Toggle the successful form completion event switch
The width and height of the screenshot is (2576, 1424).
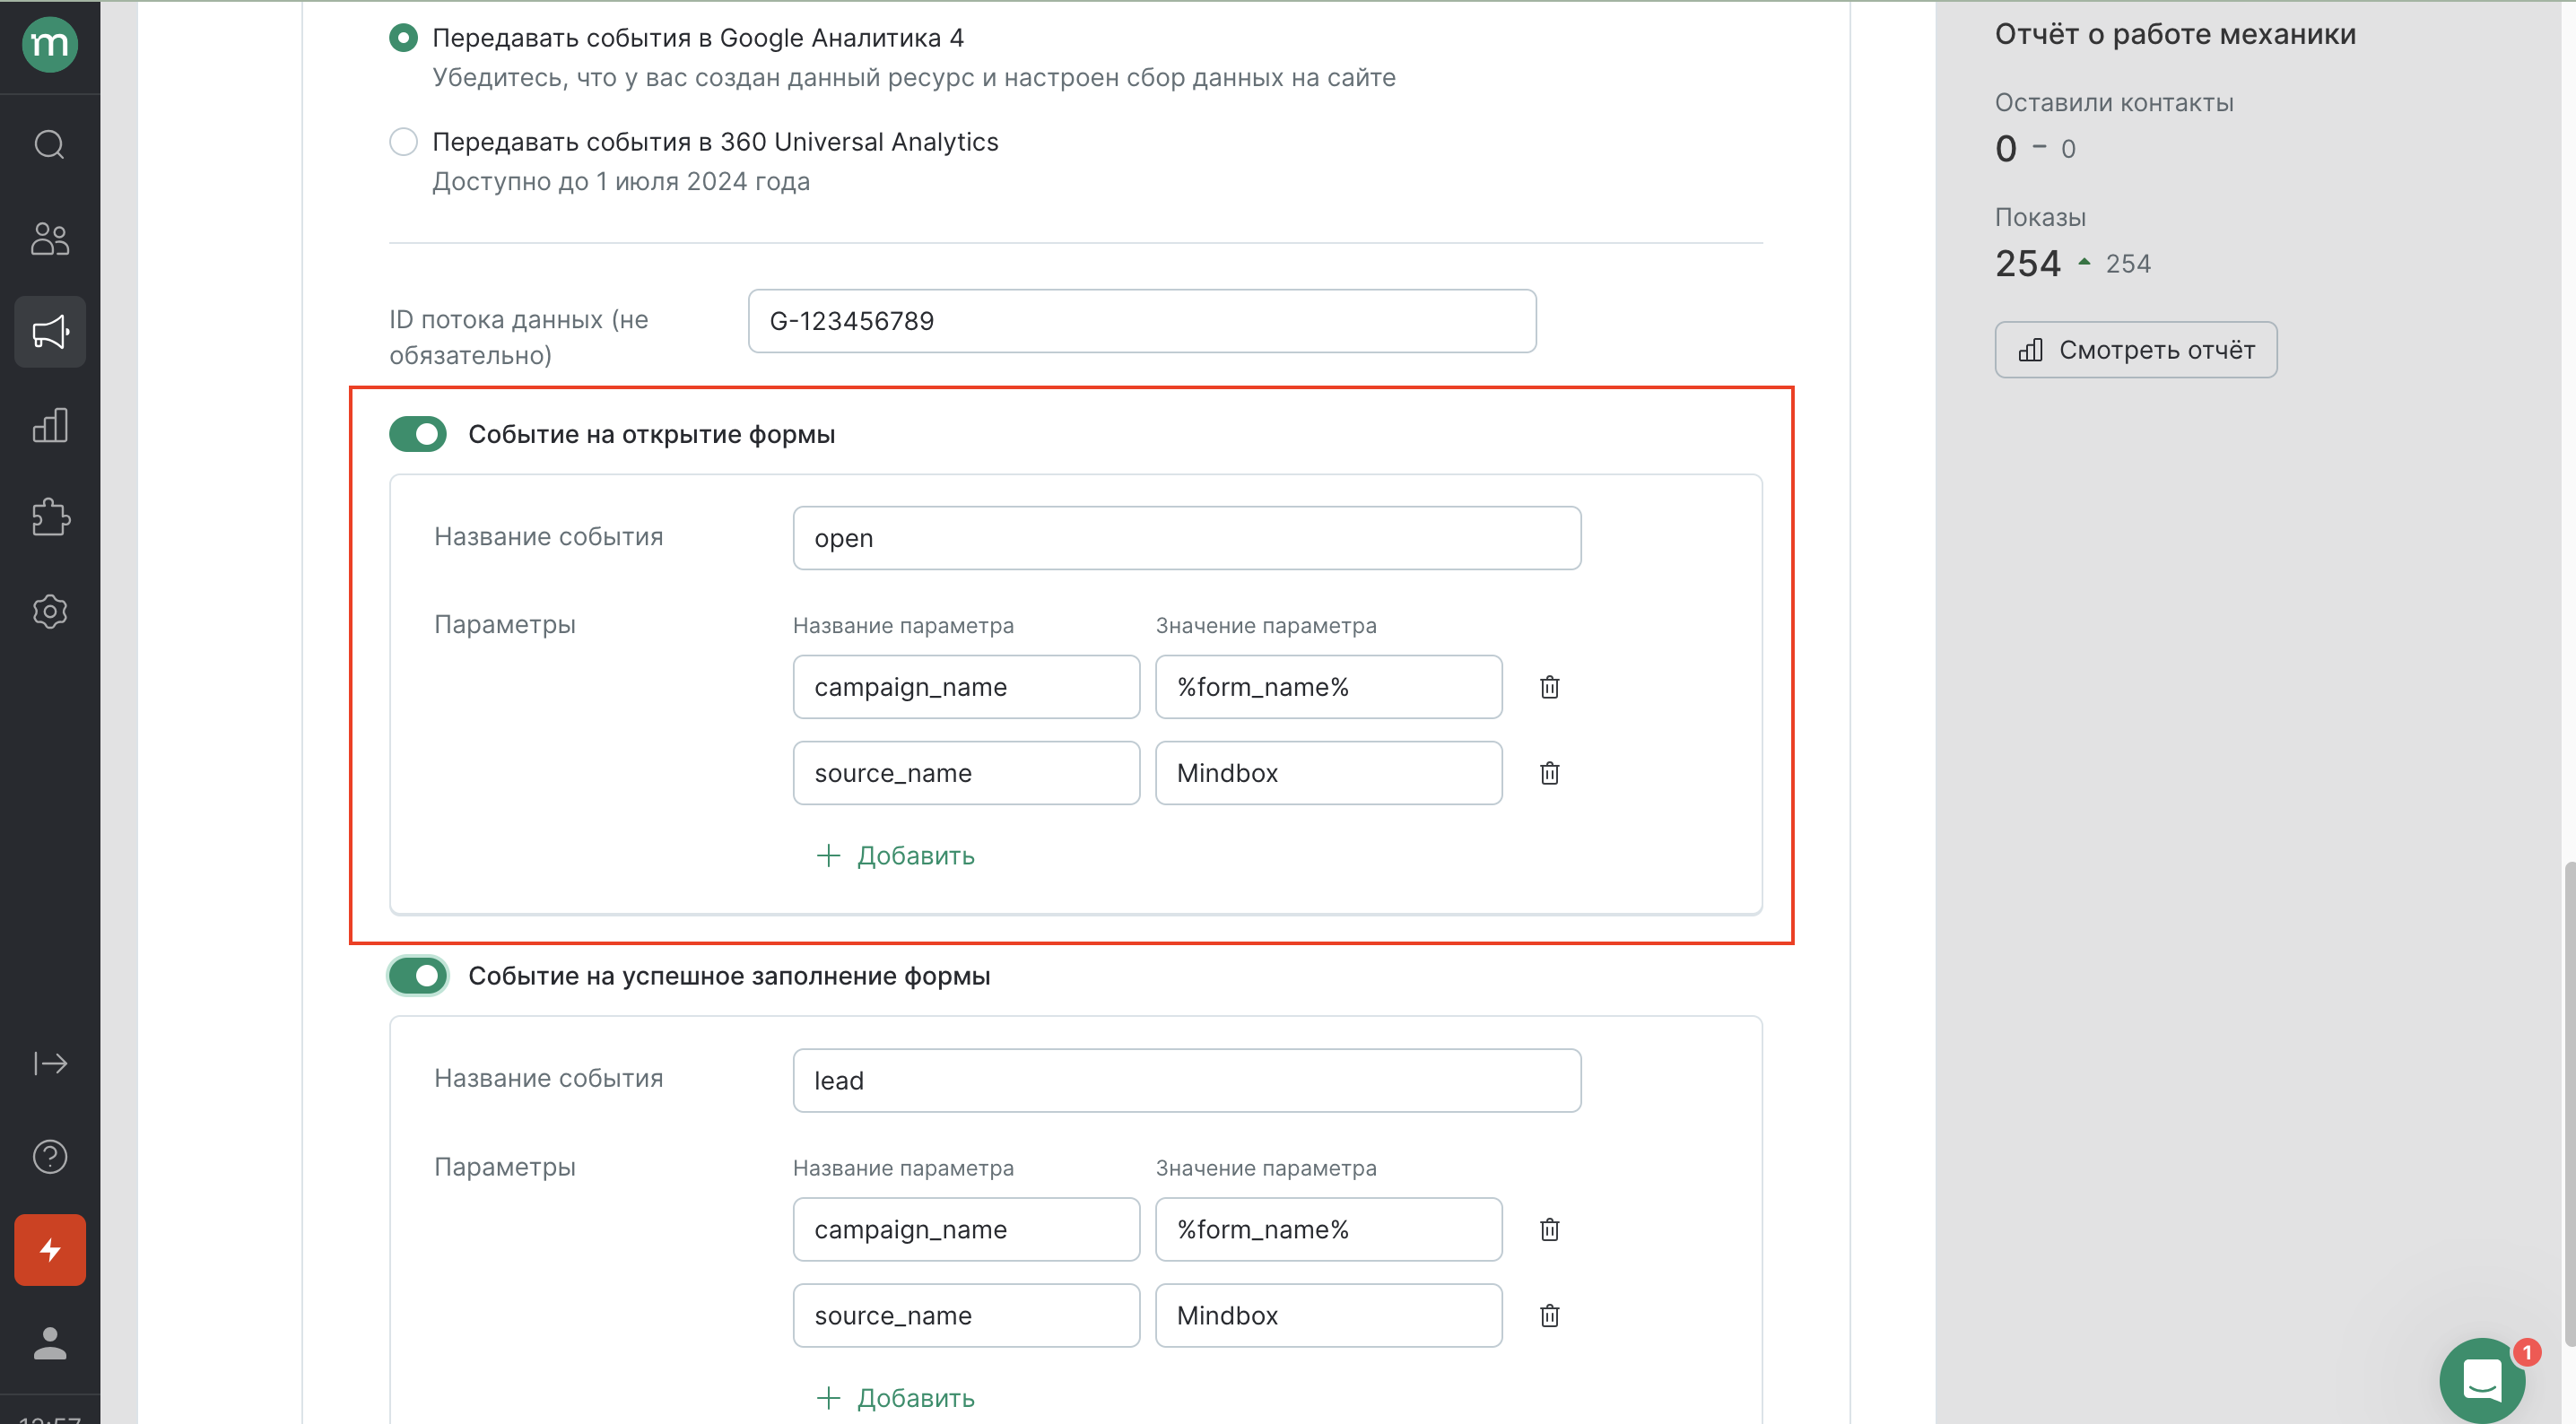418,976
